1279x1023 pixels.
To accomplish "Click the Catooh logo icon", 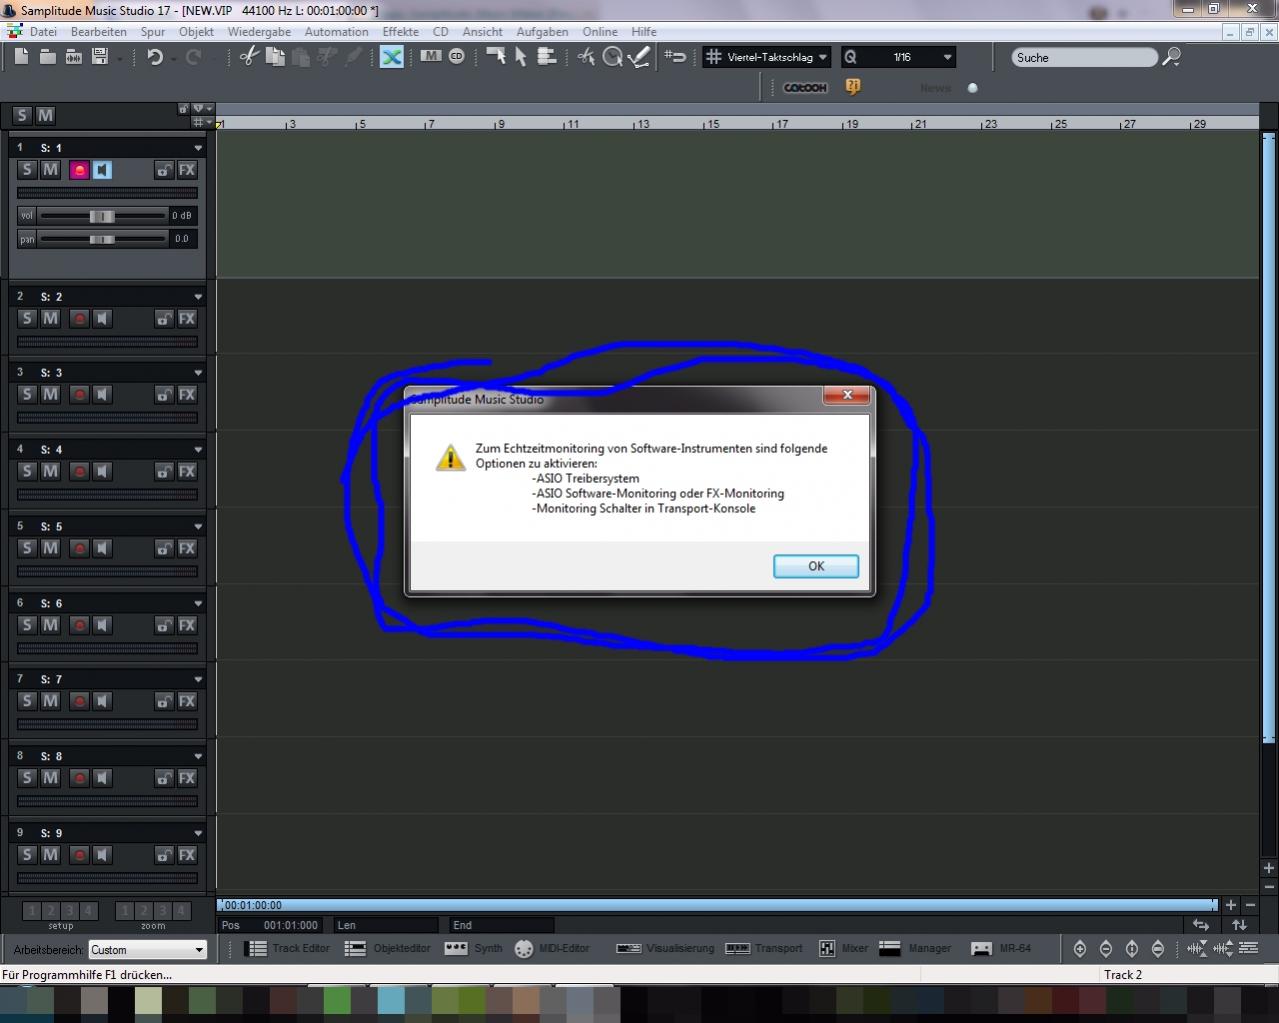I will pos(805,87).
